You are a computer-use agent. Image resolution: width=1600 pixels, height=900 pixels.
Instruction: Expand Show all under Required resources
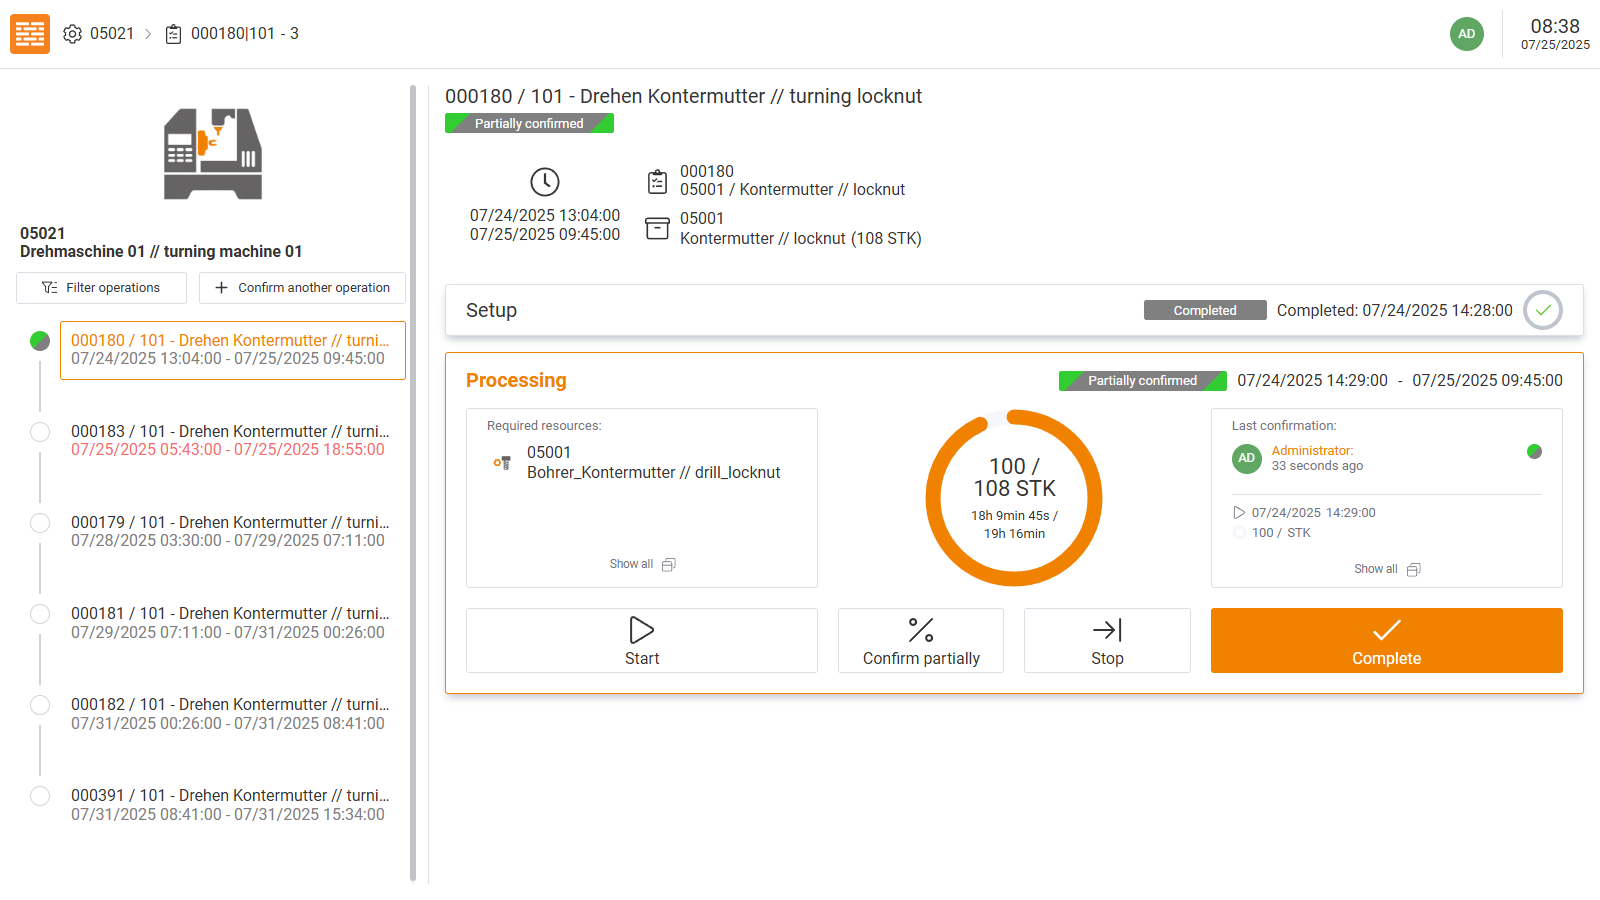point(642,564)
